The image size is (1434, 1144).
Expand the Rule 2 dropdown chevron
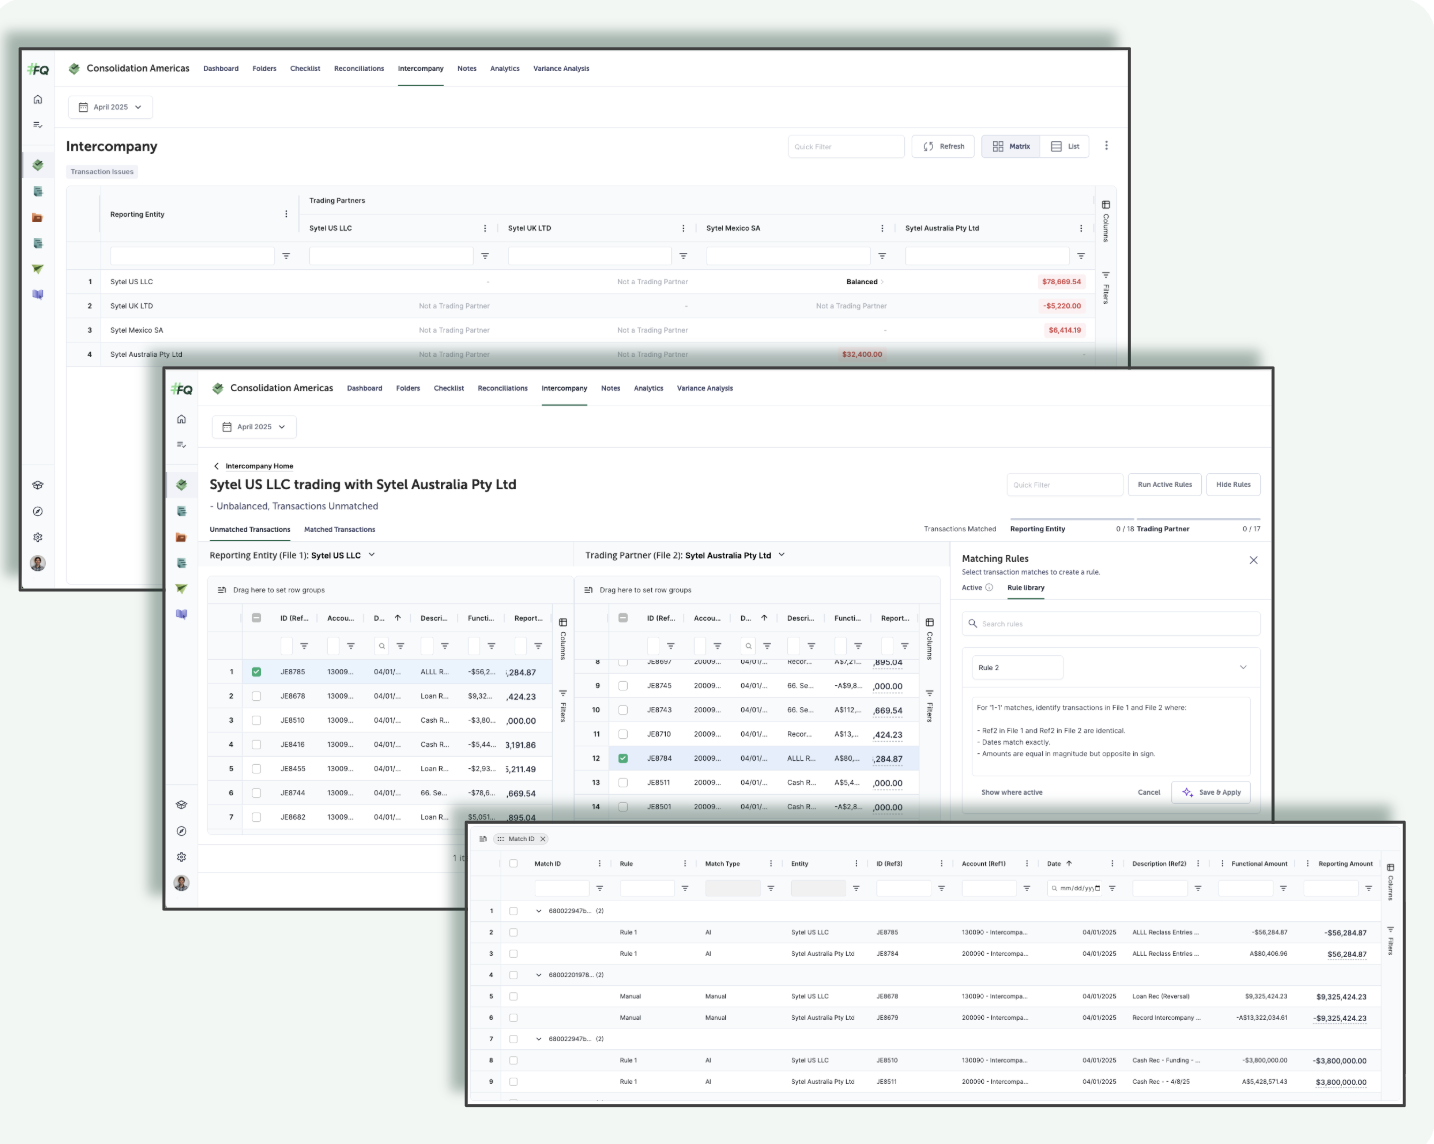pyautogui.click(x=1243, y=667)
